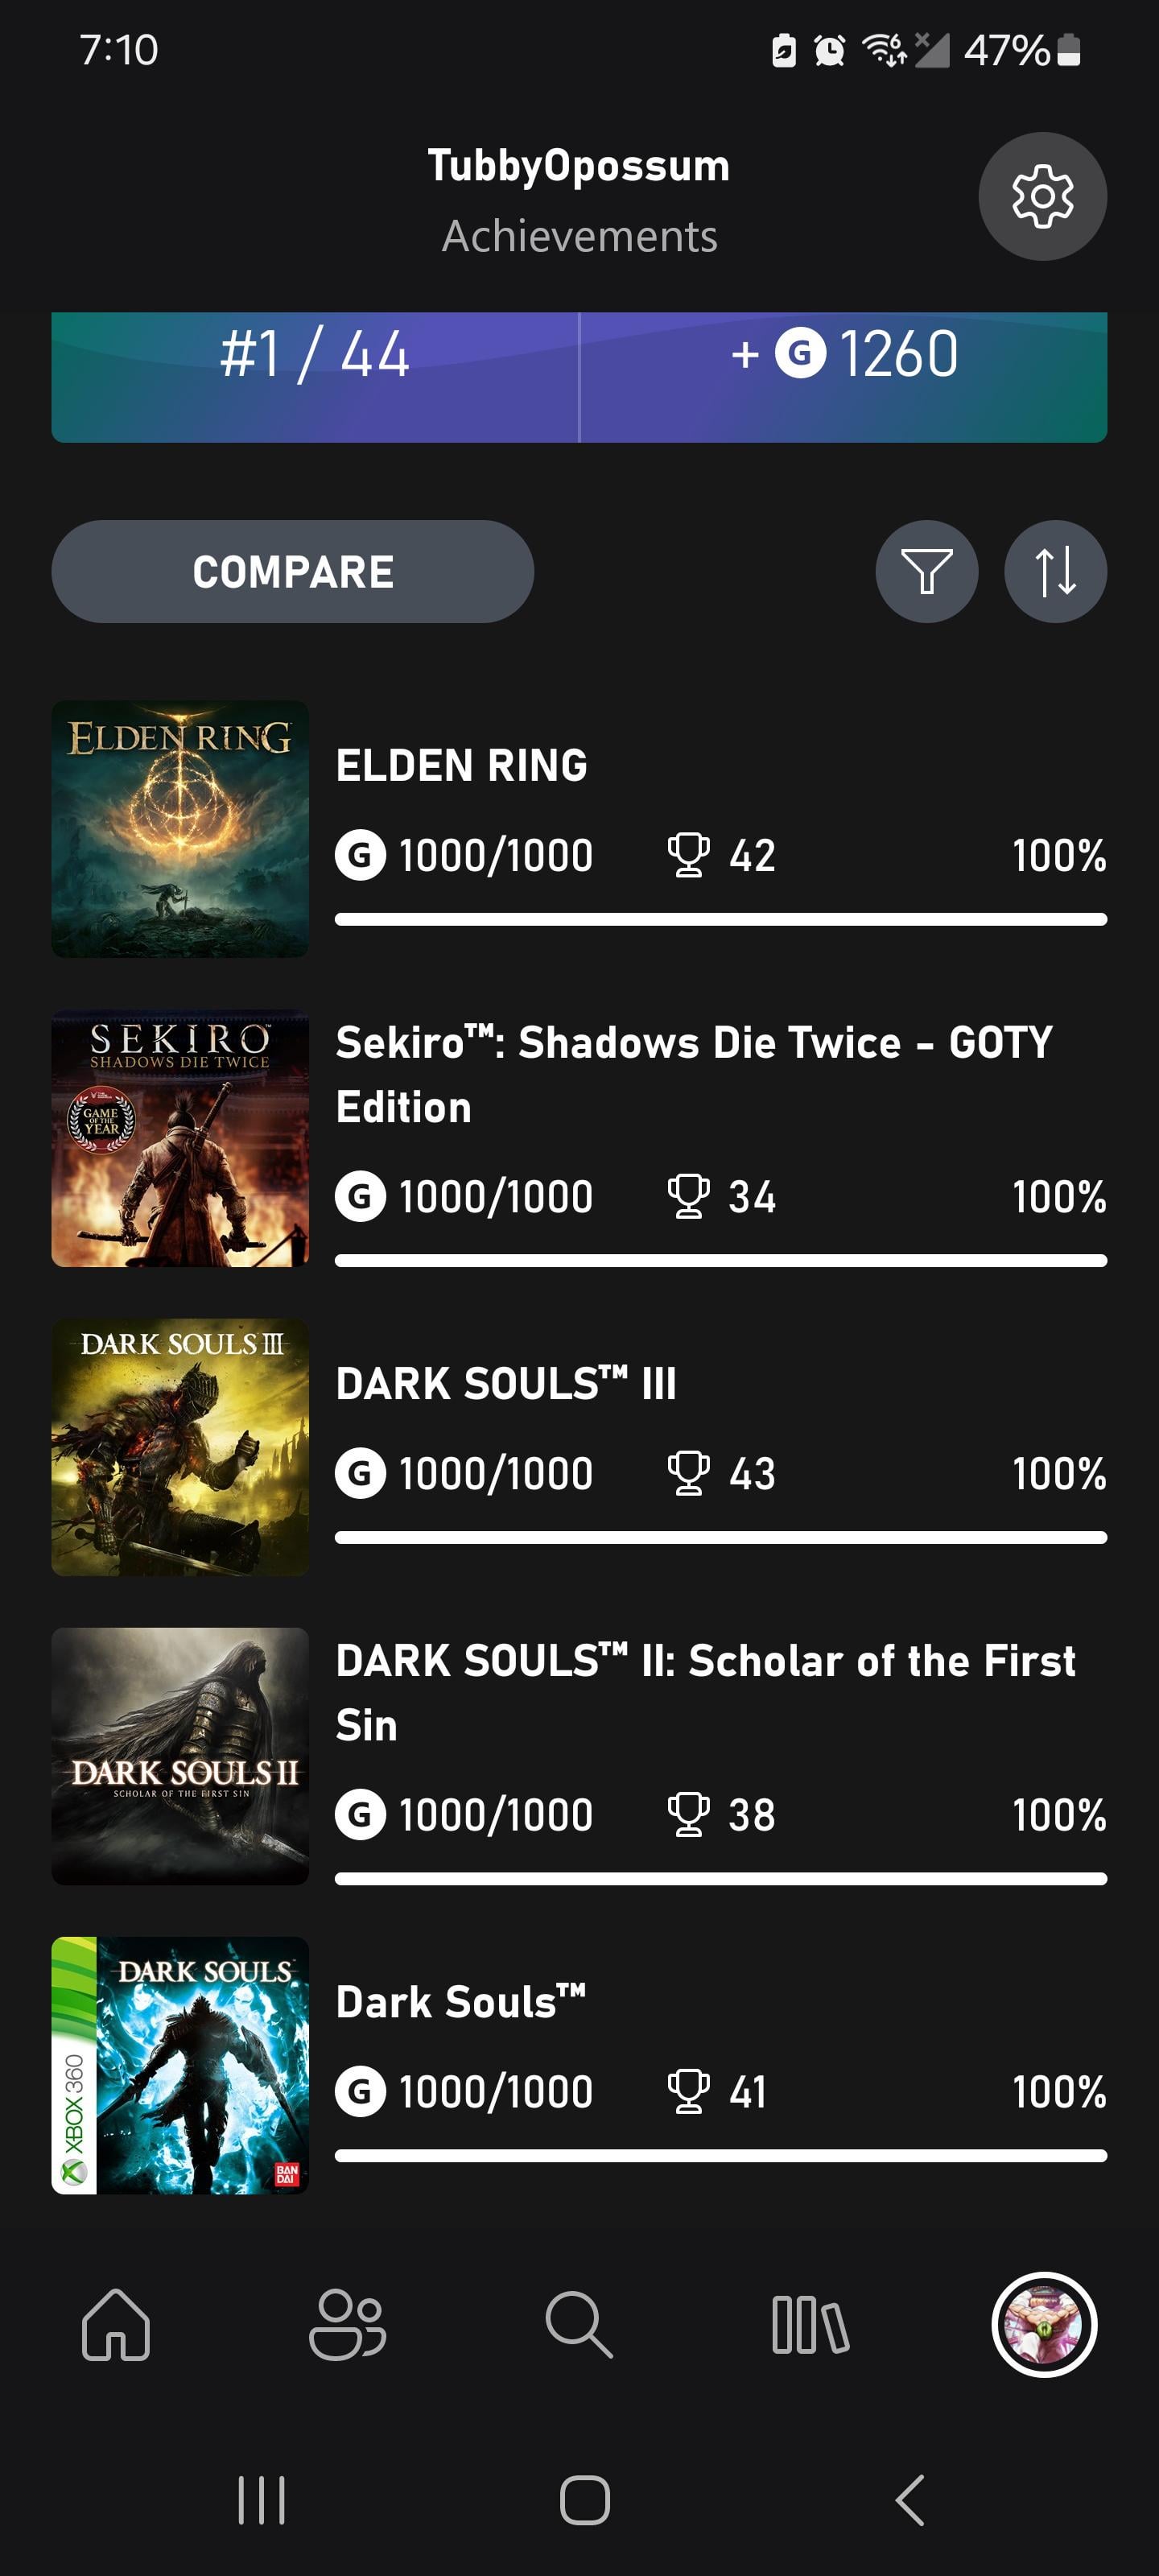Open DARK SOULS III achievements entry
Image resolution: width=1159 pixels, height=2576 pixels.
point(579,1447)
